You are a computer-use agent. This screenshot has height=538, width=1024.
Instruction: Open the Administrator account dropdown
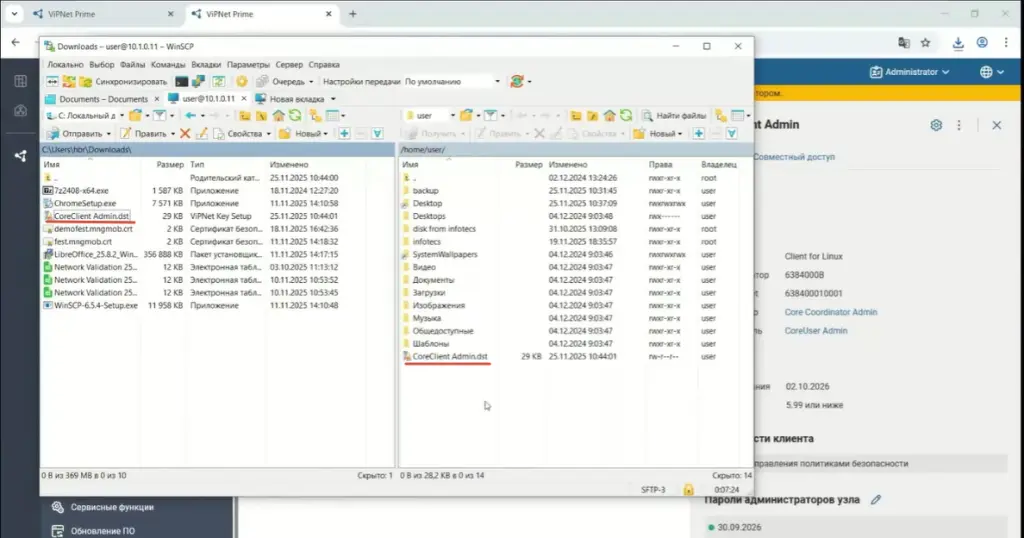[909, 72]
